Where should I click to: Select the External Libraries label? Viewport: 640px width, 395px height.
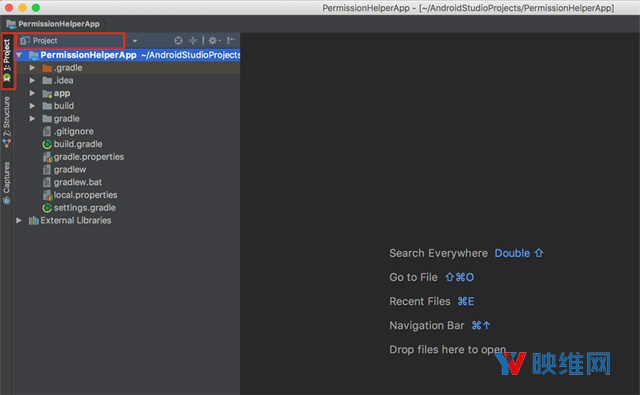point(76,220)
